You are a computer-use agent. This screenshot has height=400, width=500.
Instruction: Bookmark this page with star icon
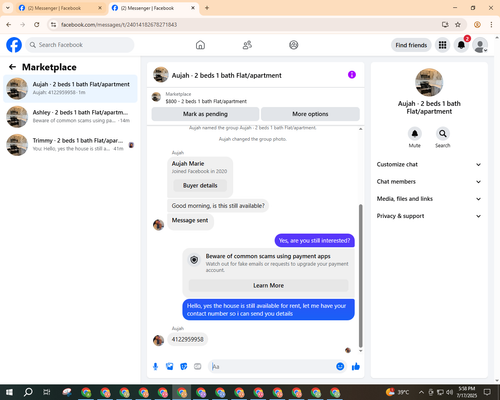tap(458, 25)
